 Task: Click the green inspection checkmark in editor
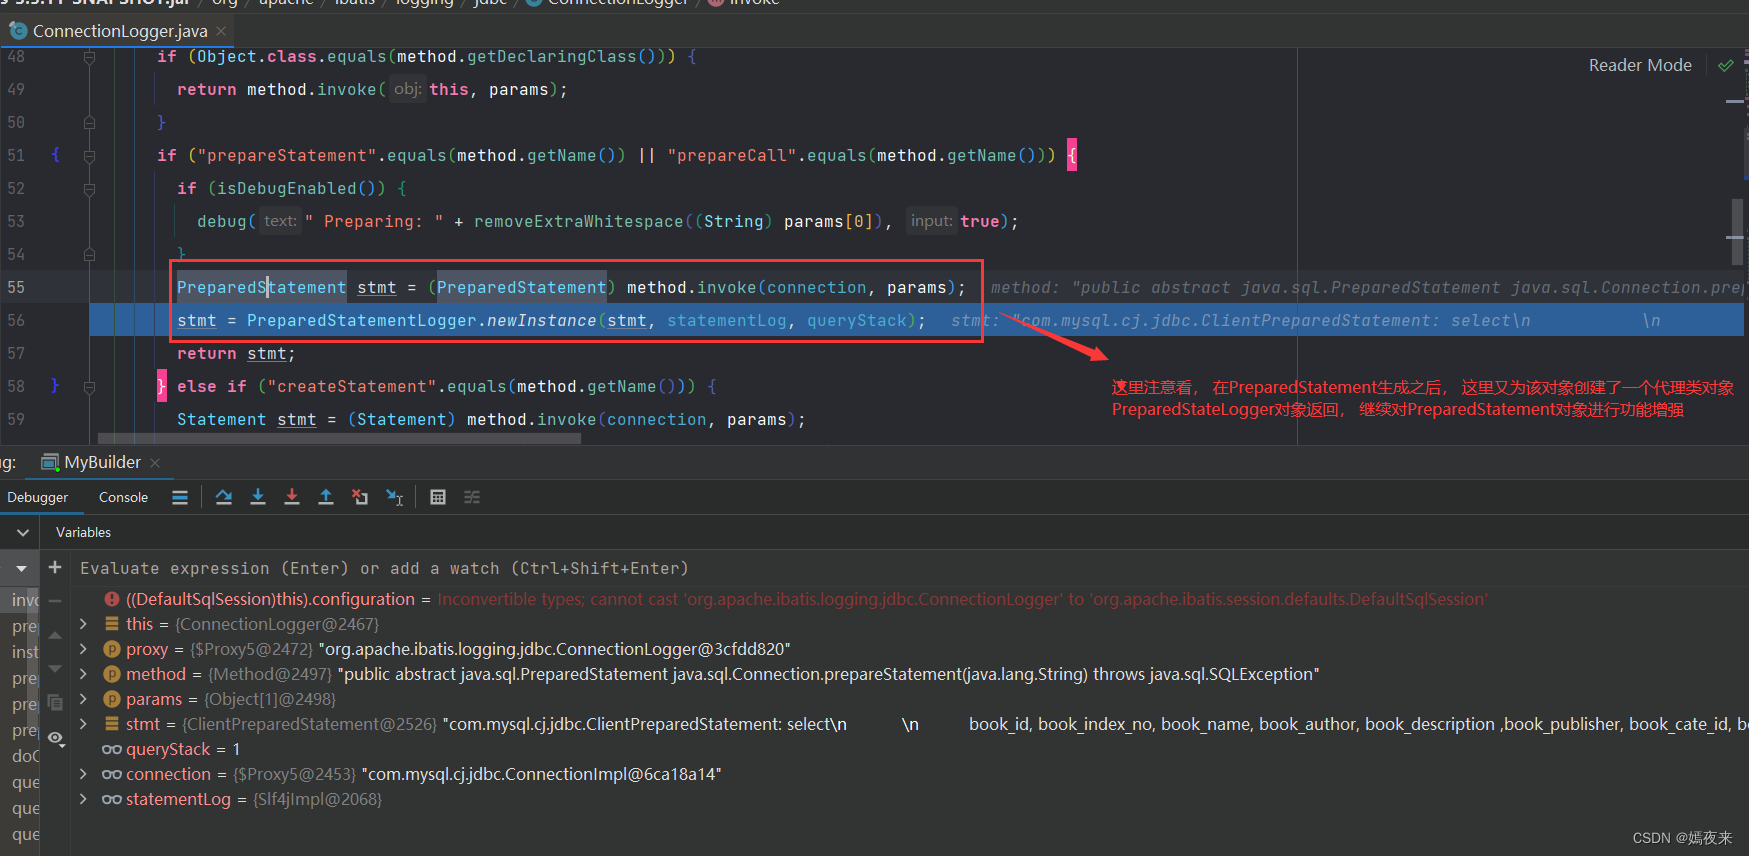(1725, 65)
